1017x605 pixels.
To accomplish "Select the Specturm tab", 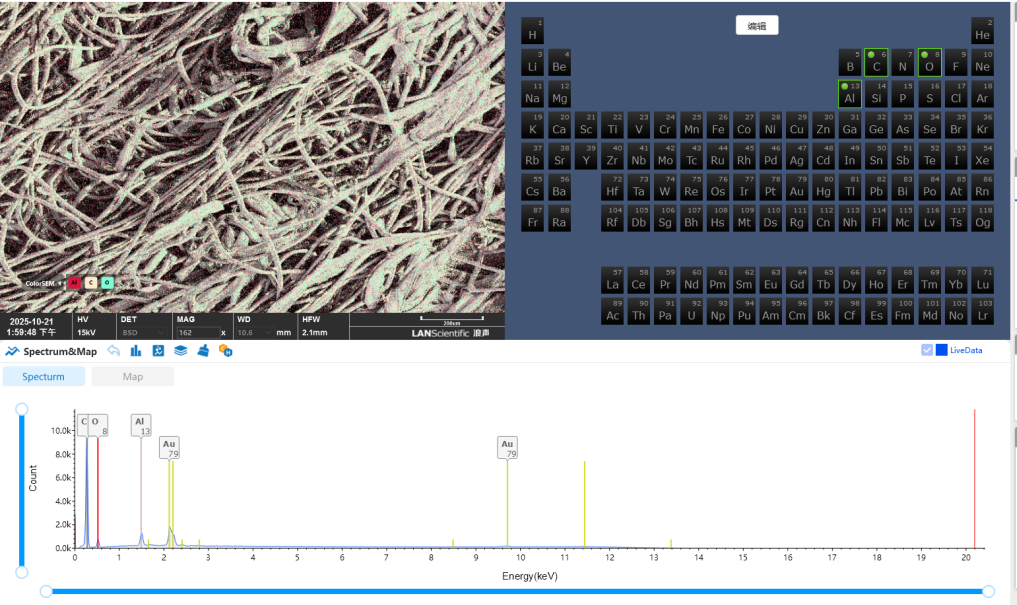I will (43, 377).
